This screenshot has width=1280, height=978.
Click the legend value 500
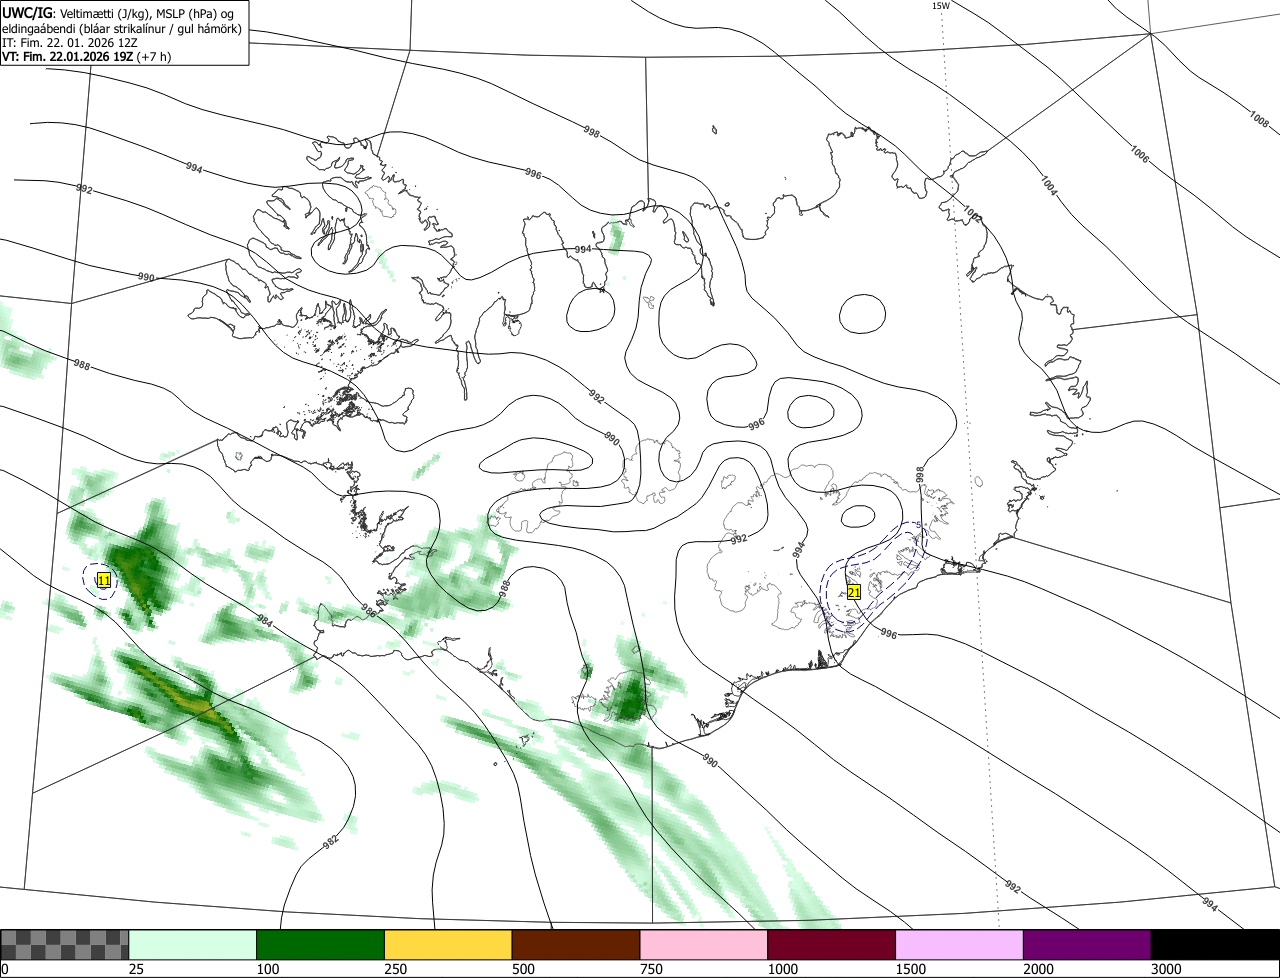[524, 969]
